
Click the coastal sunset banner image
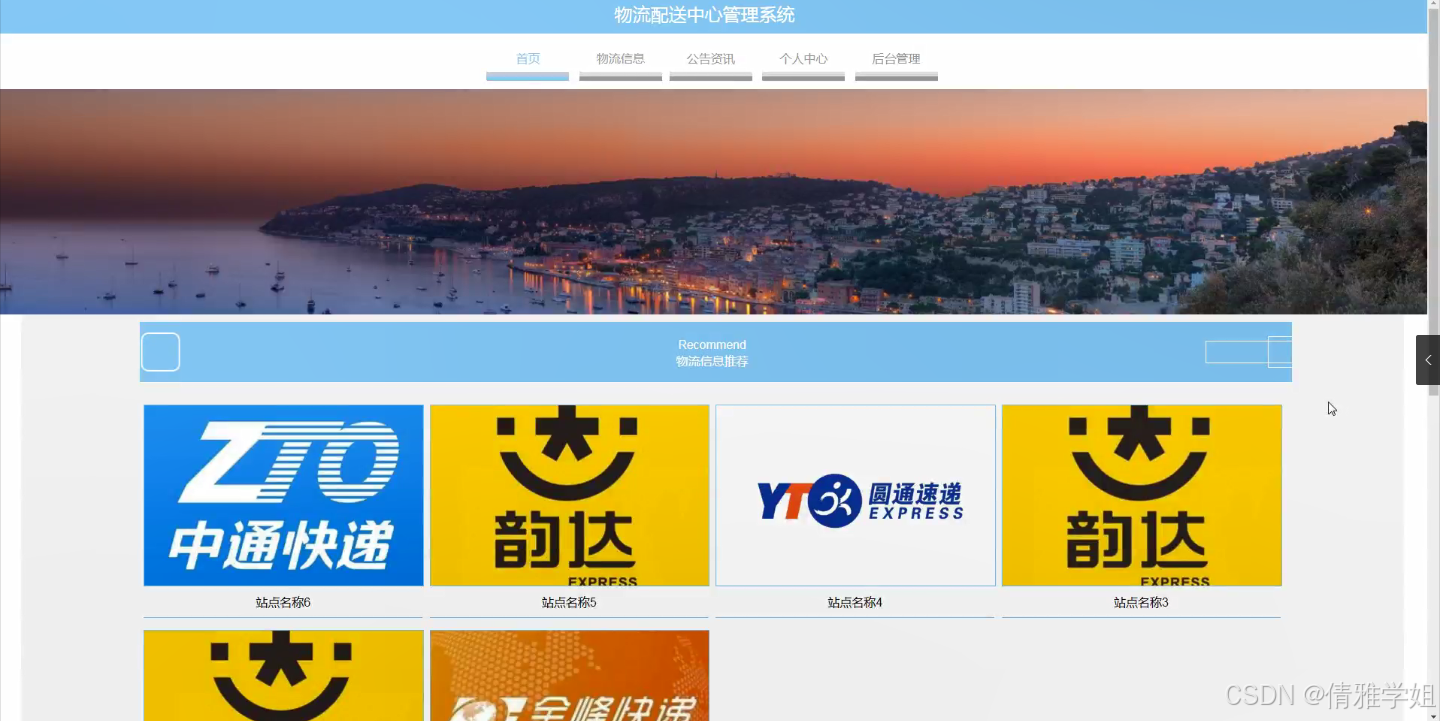click(x=713, y=202)
